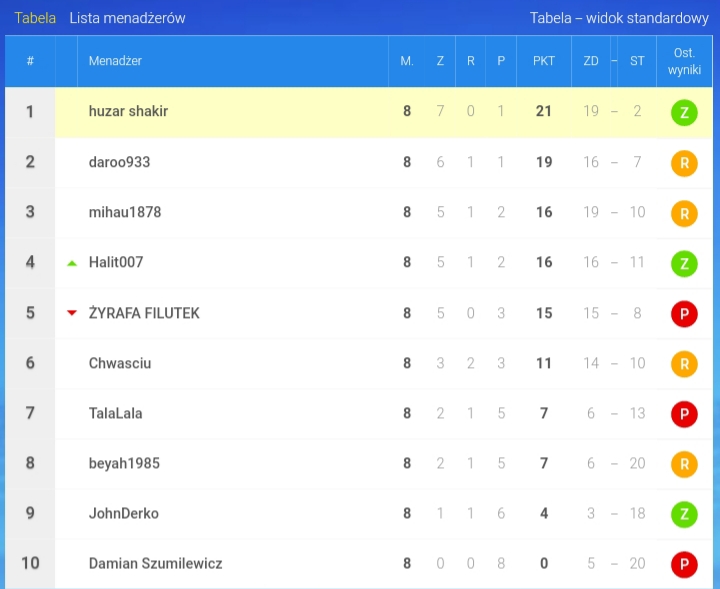Click orange R result icon for daroo933
The width and height of the screenshot is (720, 589).
pos(684,163)
